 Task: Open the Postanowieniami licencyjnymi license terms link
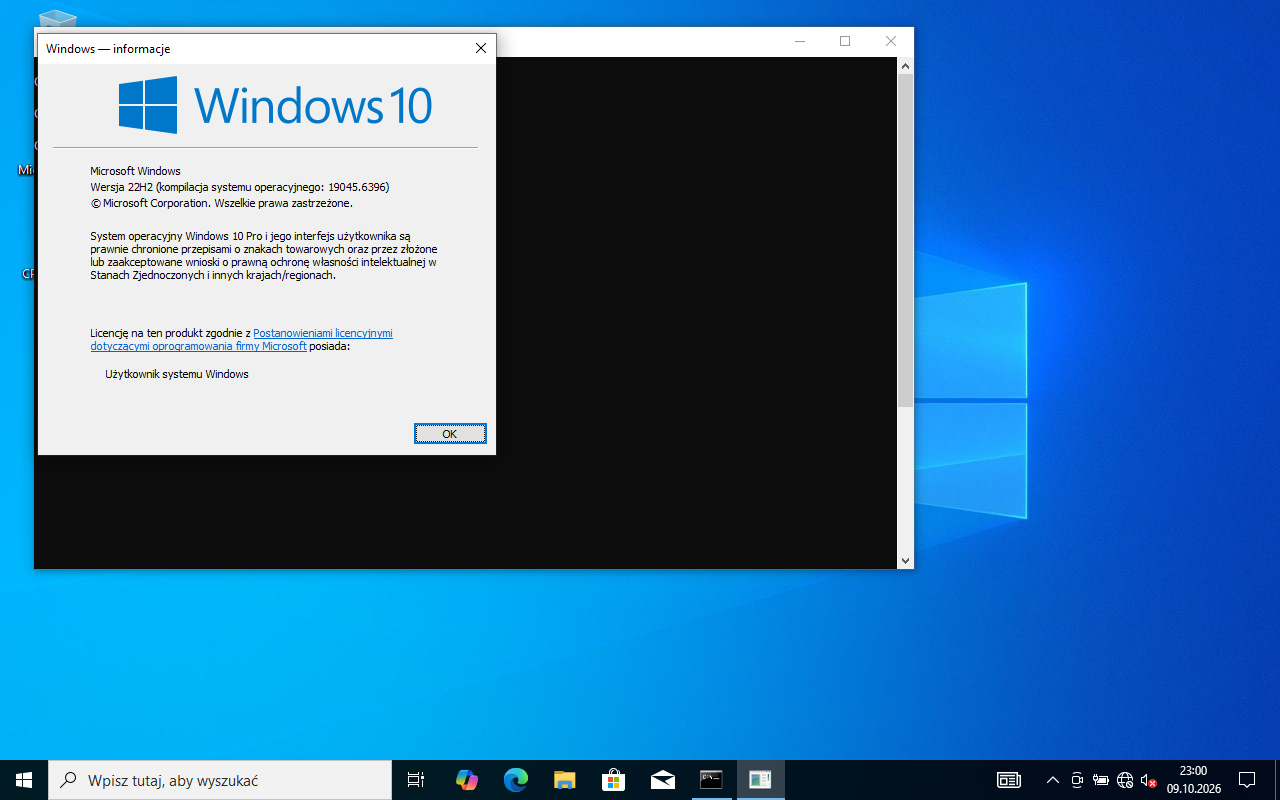pos(241,340)
